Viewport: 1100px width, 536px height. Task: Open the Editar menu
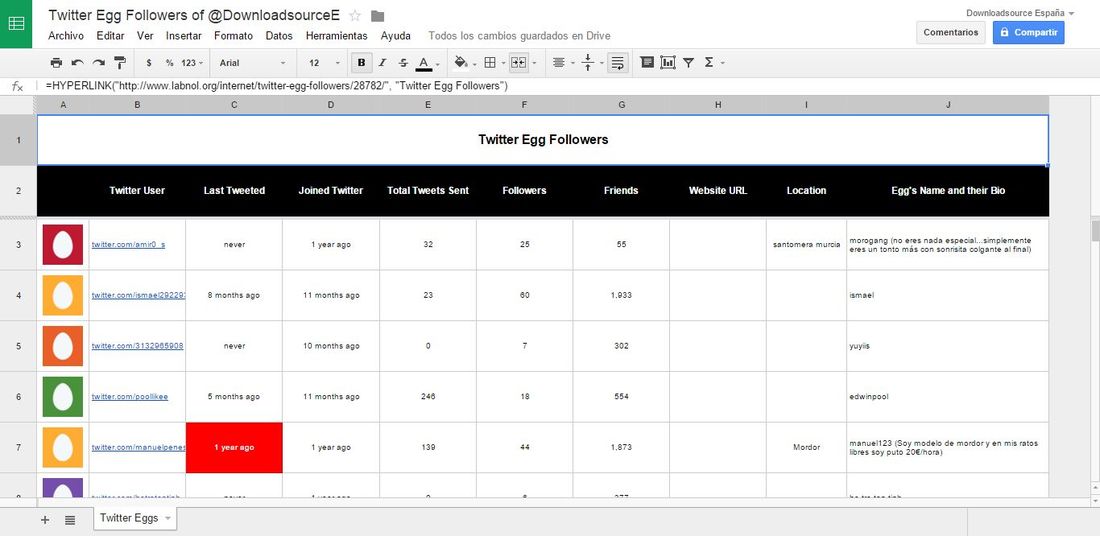tap(111, 36)
